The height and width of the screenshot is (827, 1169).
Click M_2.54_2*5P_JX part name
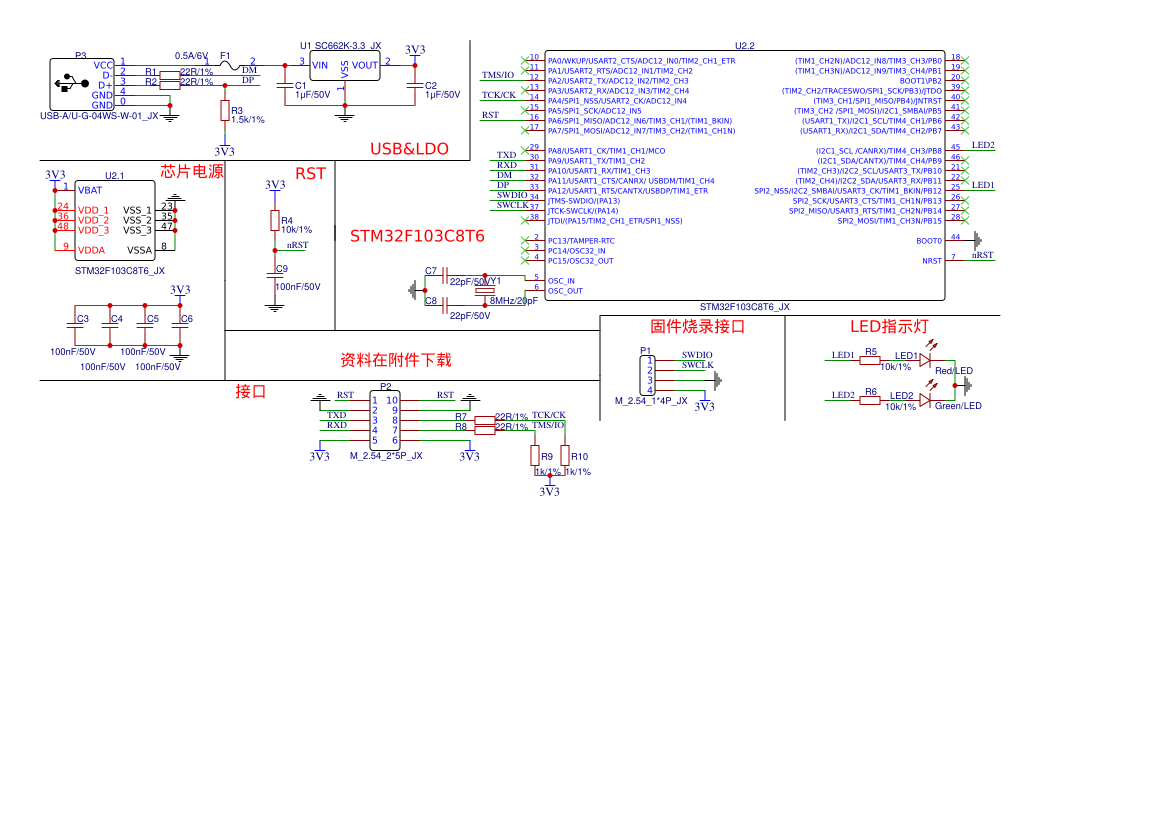(x=386, y=456)
